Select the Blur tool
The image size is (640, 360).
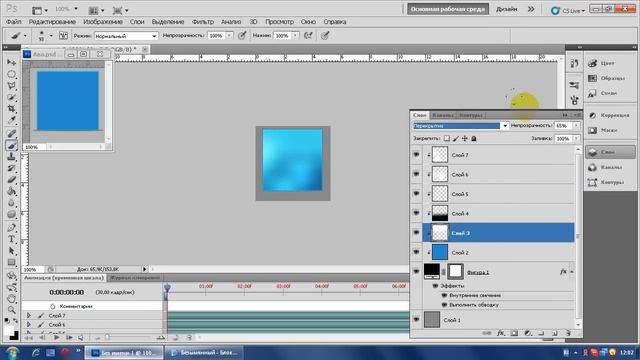(11, 203)
